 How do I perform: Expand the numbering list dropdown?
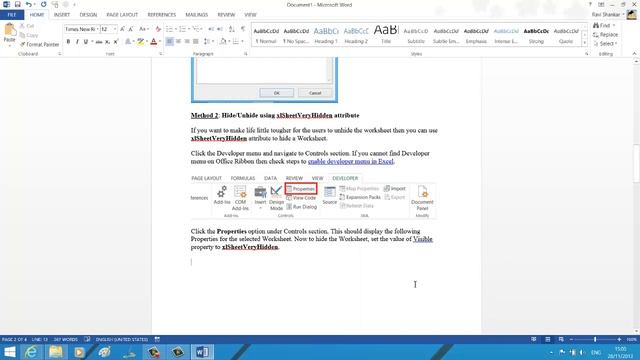point(189,29)
